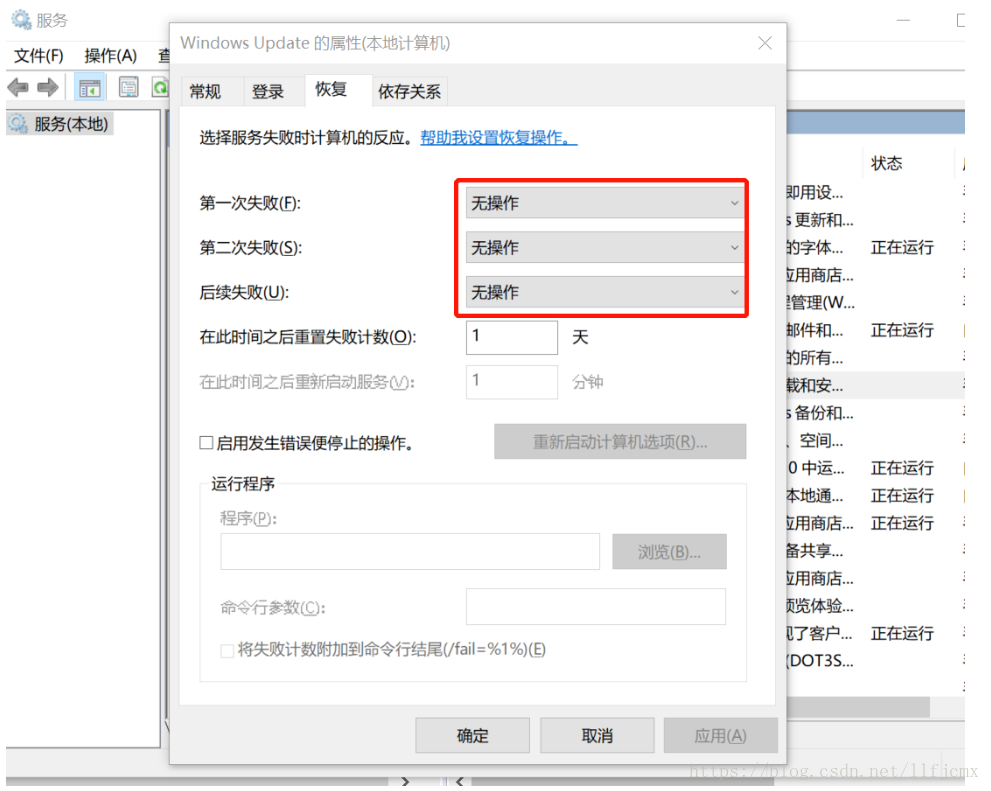This screenshot has width=991, height=791.
Task: Toggle the show/hide console tree icon
Action: tap(90, 88)
